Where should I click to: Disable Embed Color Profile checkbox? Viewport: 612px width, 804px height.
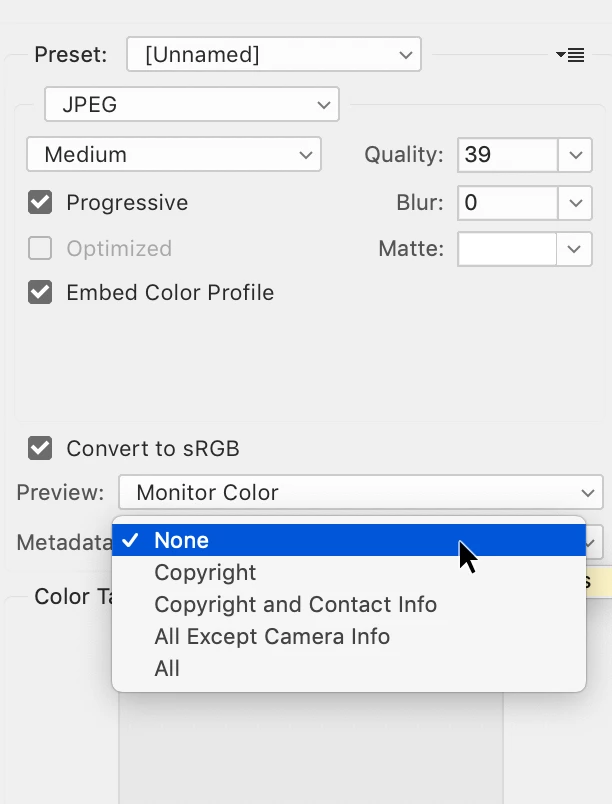coord(40,292)
